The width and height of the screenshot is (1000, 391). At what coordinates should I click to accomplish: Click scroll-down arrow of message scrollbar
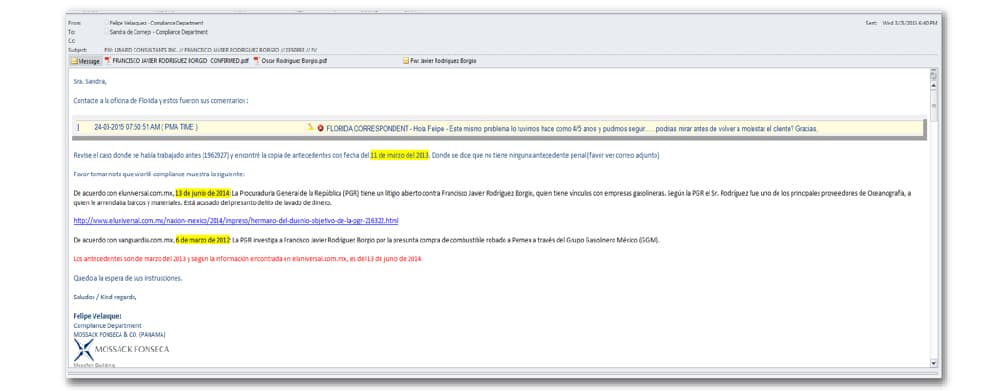[934, 363]
